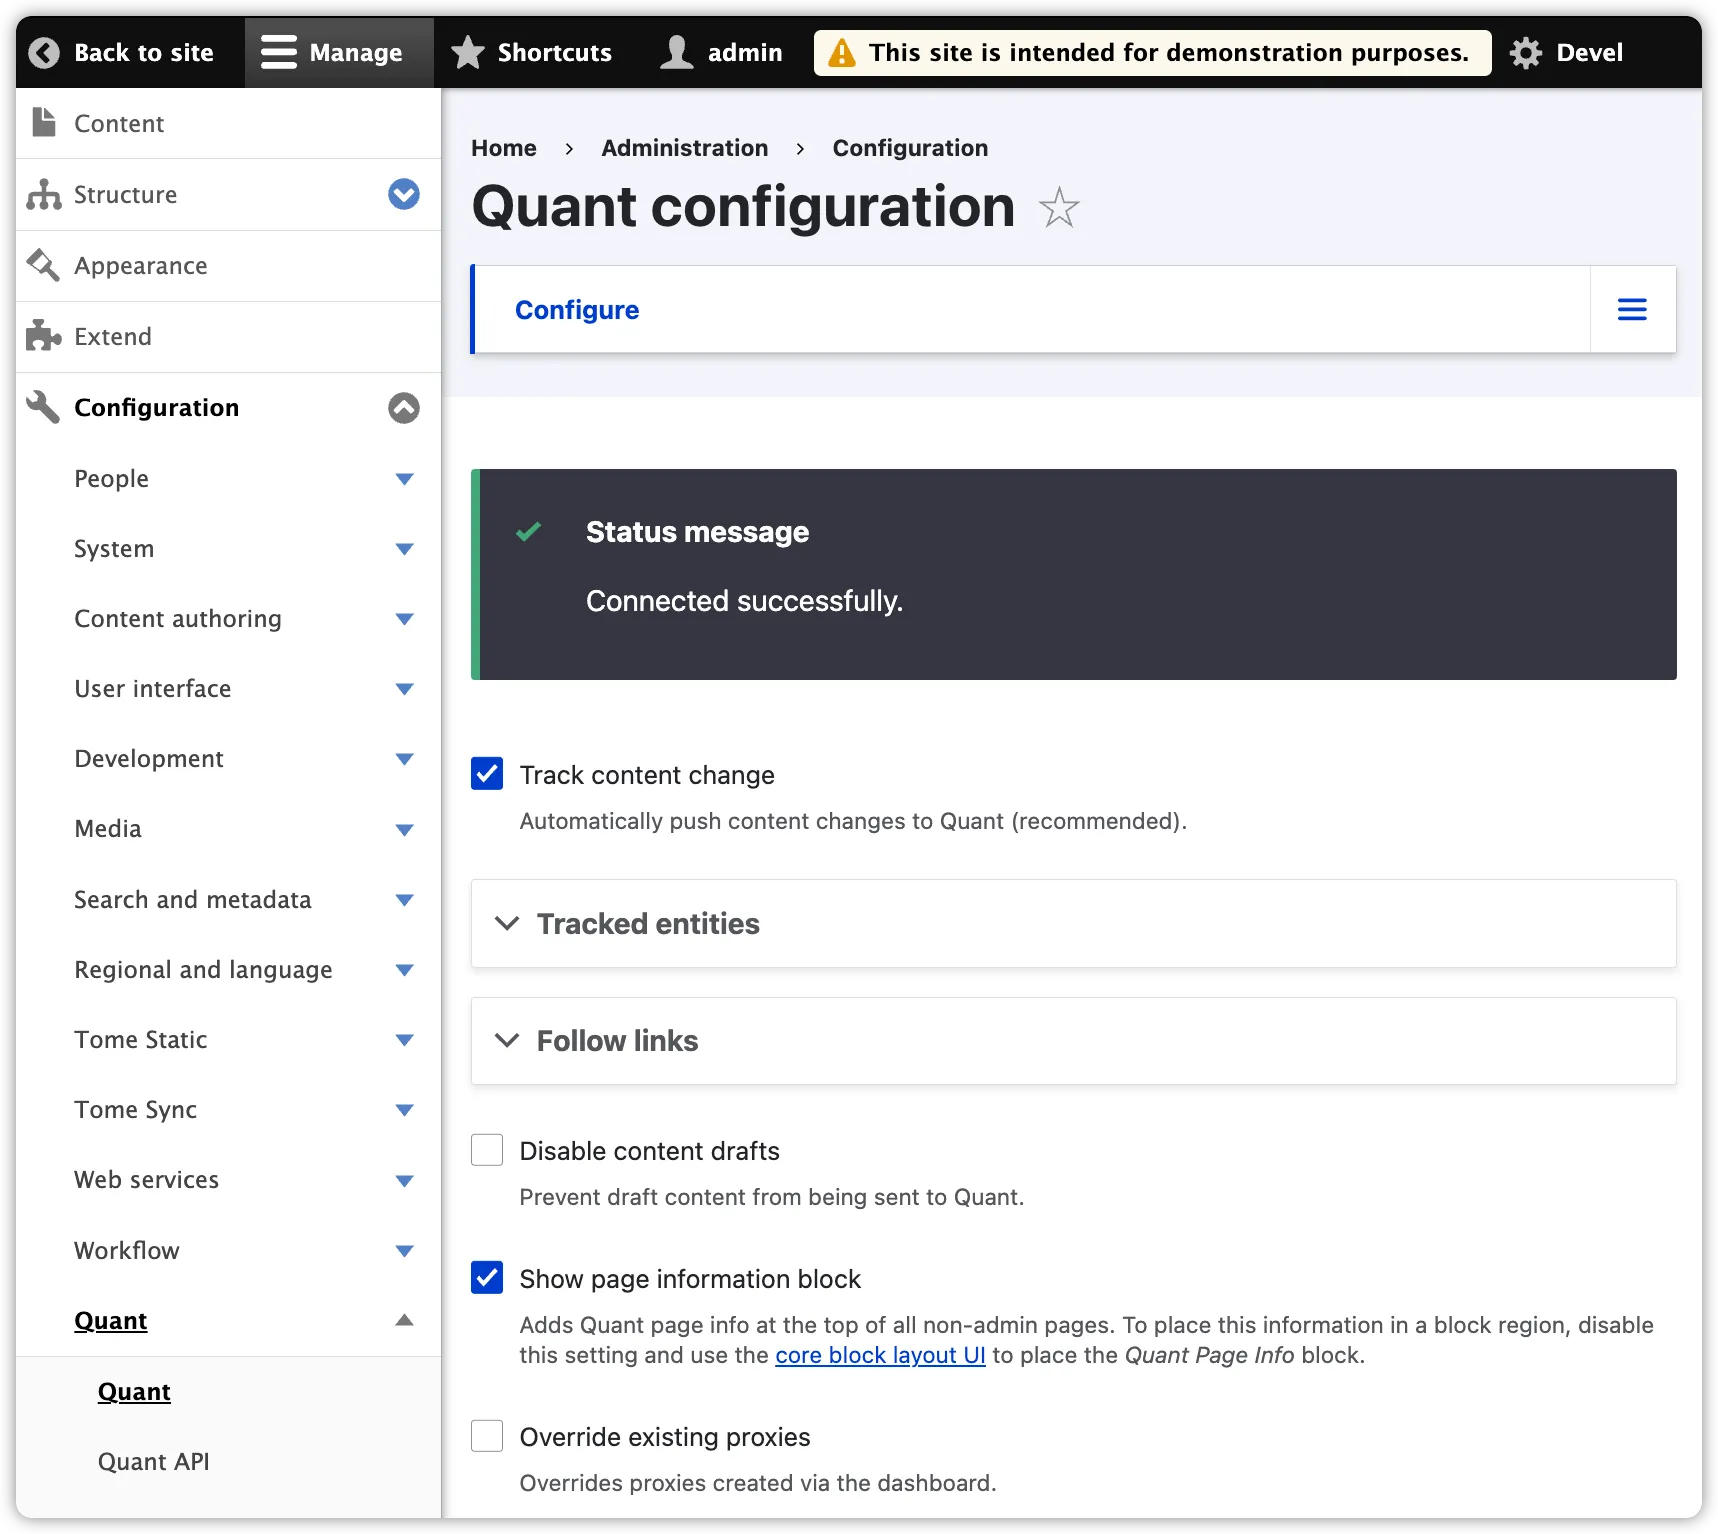The height and width of the screenshot is (1534, 1718).
Task: Select the Shortcuts star icon
Action: (x=467, y=52)
